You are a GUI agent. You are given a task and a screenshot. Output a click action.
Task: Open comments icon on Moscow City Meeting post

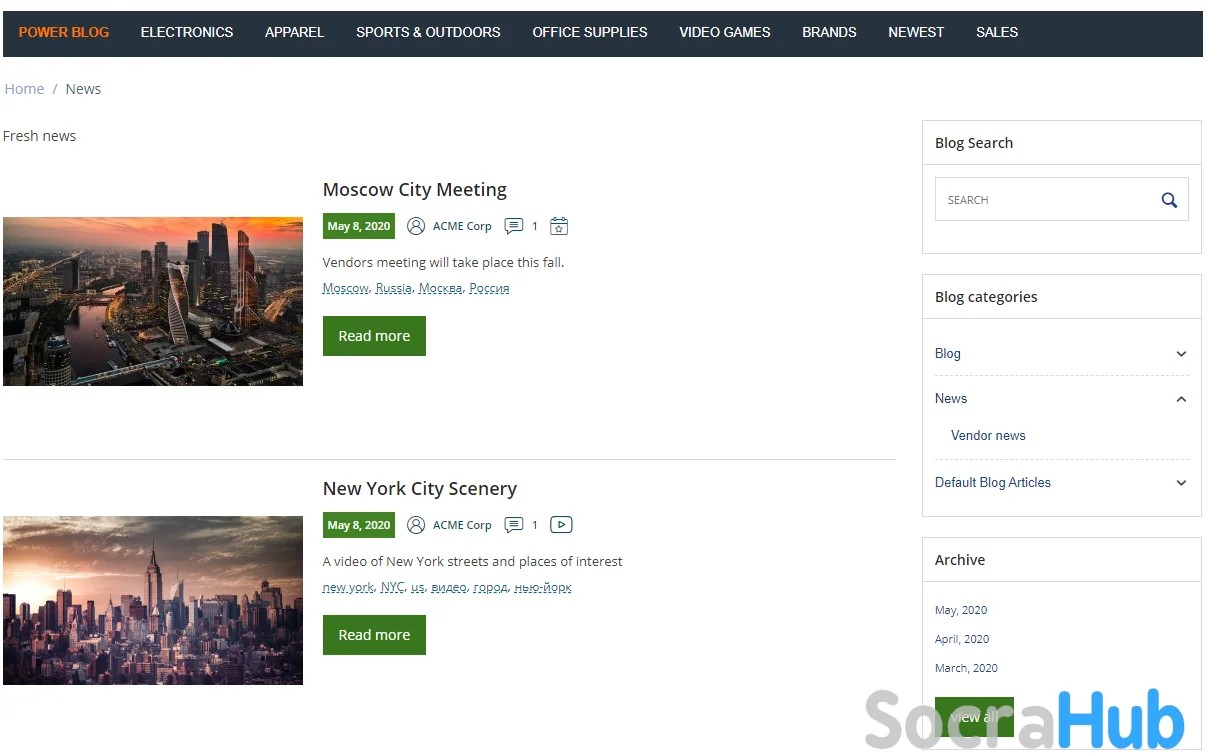(514, 226)
